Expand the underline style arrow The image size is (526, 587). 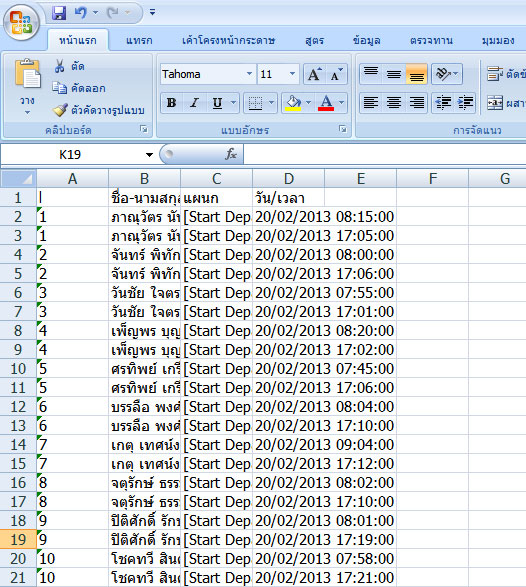pyautogui.click(x=234, y=103)
